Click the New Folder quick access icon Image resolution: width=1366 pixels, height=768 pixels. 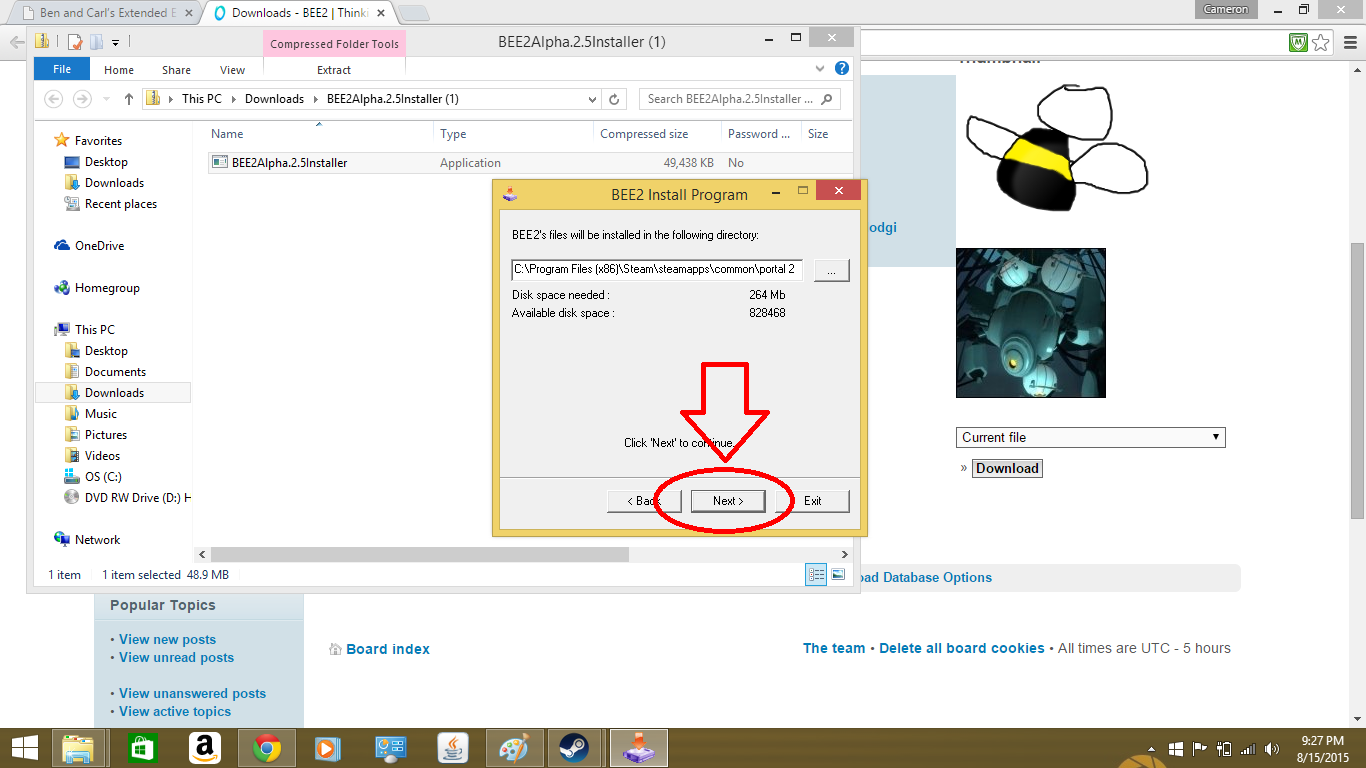(95, 42)
